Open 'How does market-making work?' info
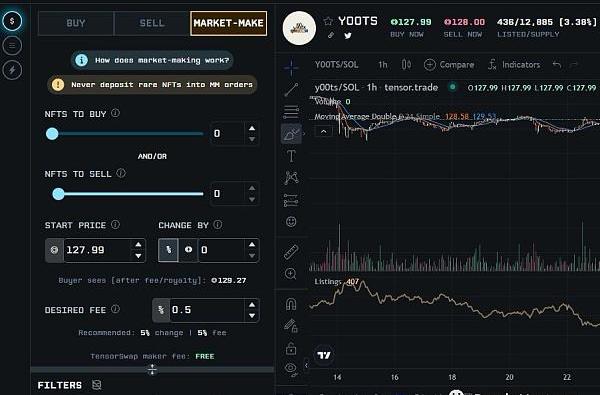The image size is (600, 395). 152,60
